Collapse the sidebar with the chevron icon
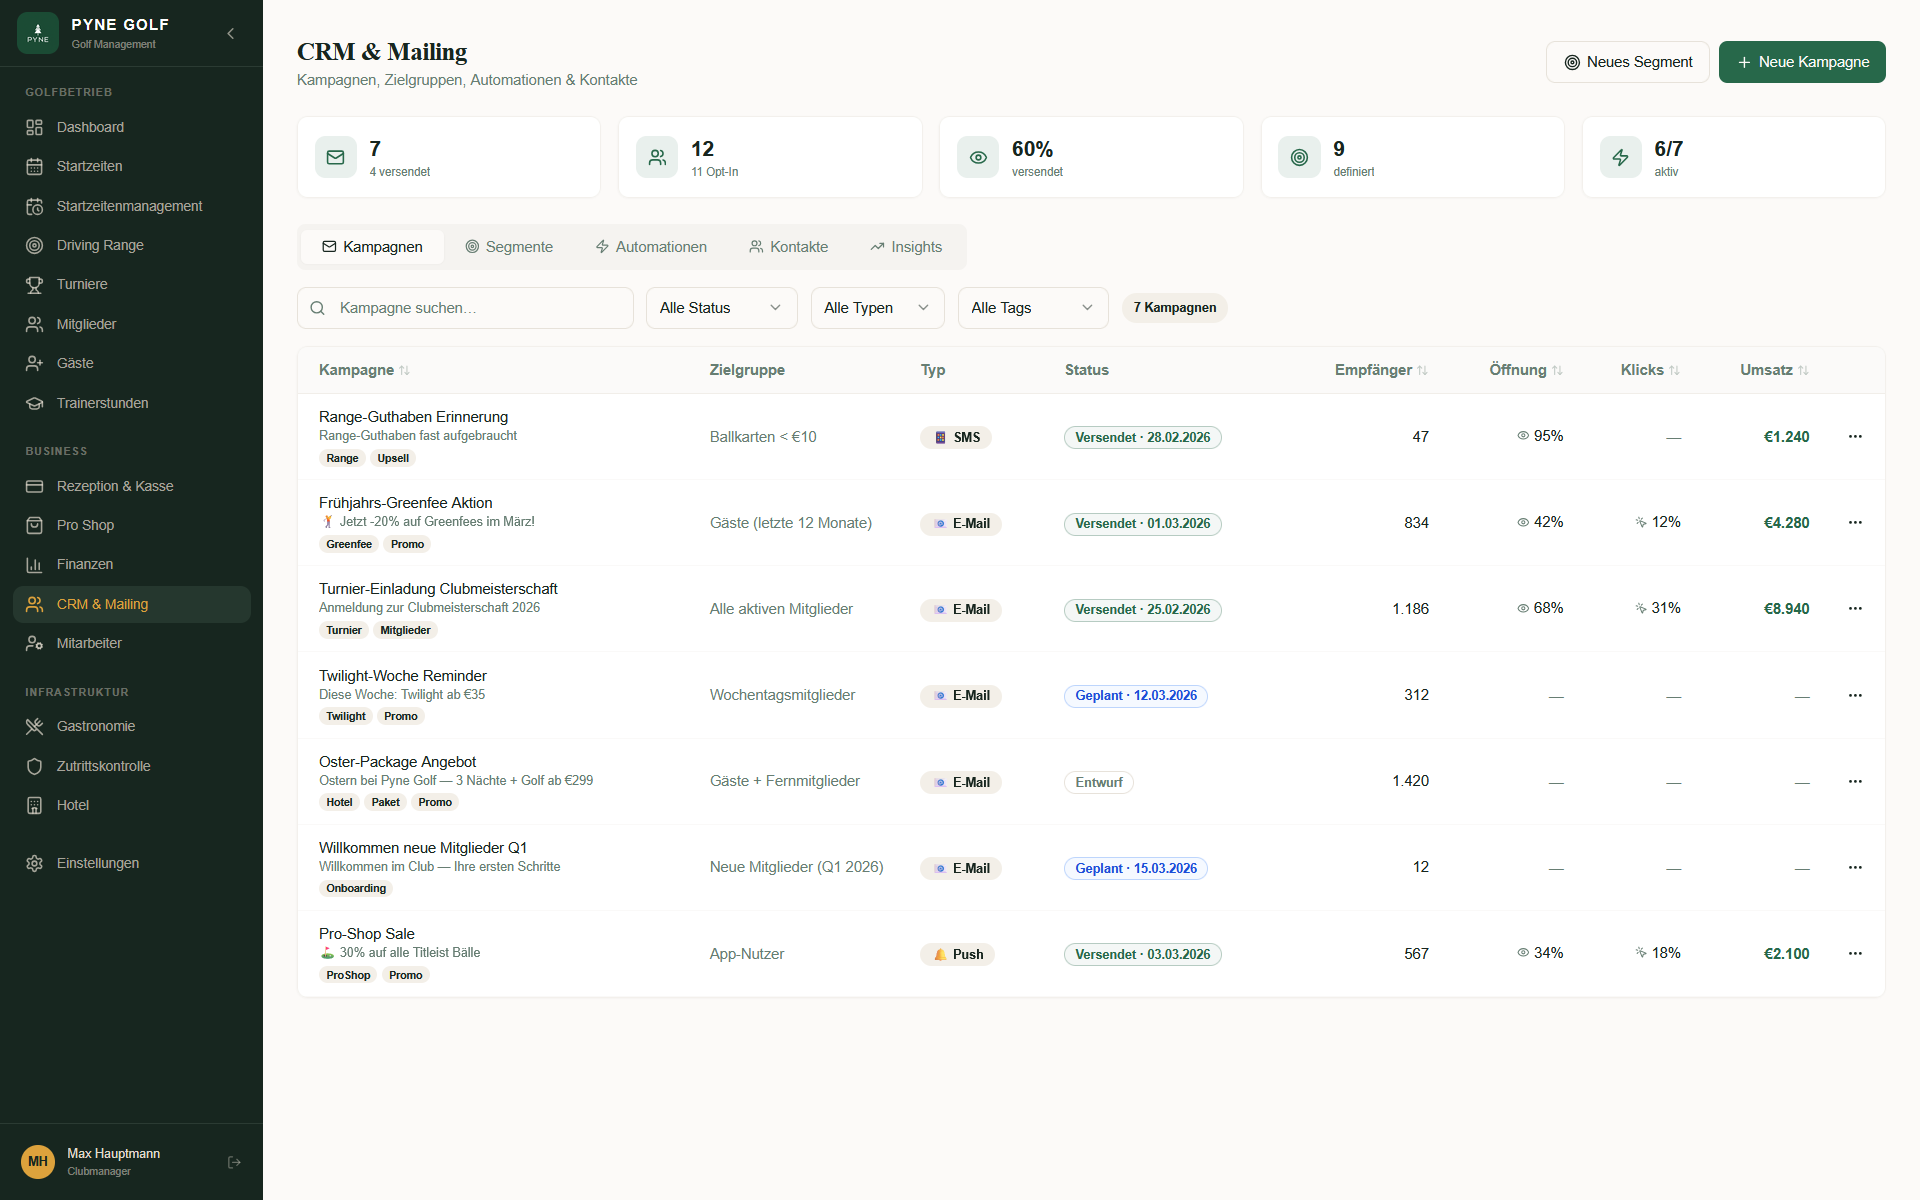This screenshot has width=1920, height=1200. (x=231, y=34)
